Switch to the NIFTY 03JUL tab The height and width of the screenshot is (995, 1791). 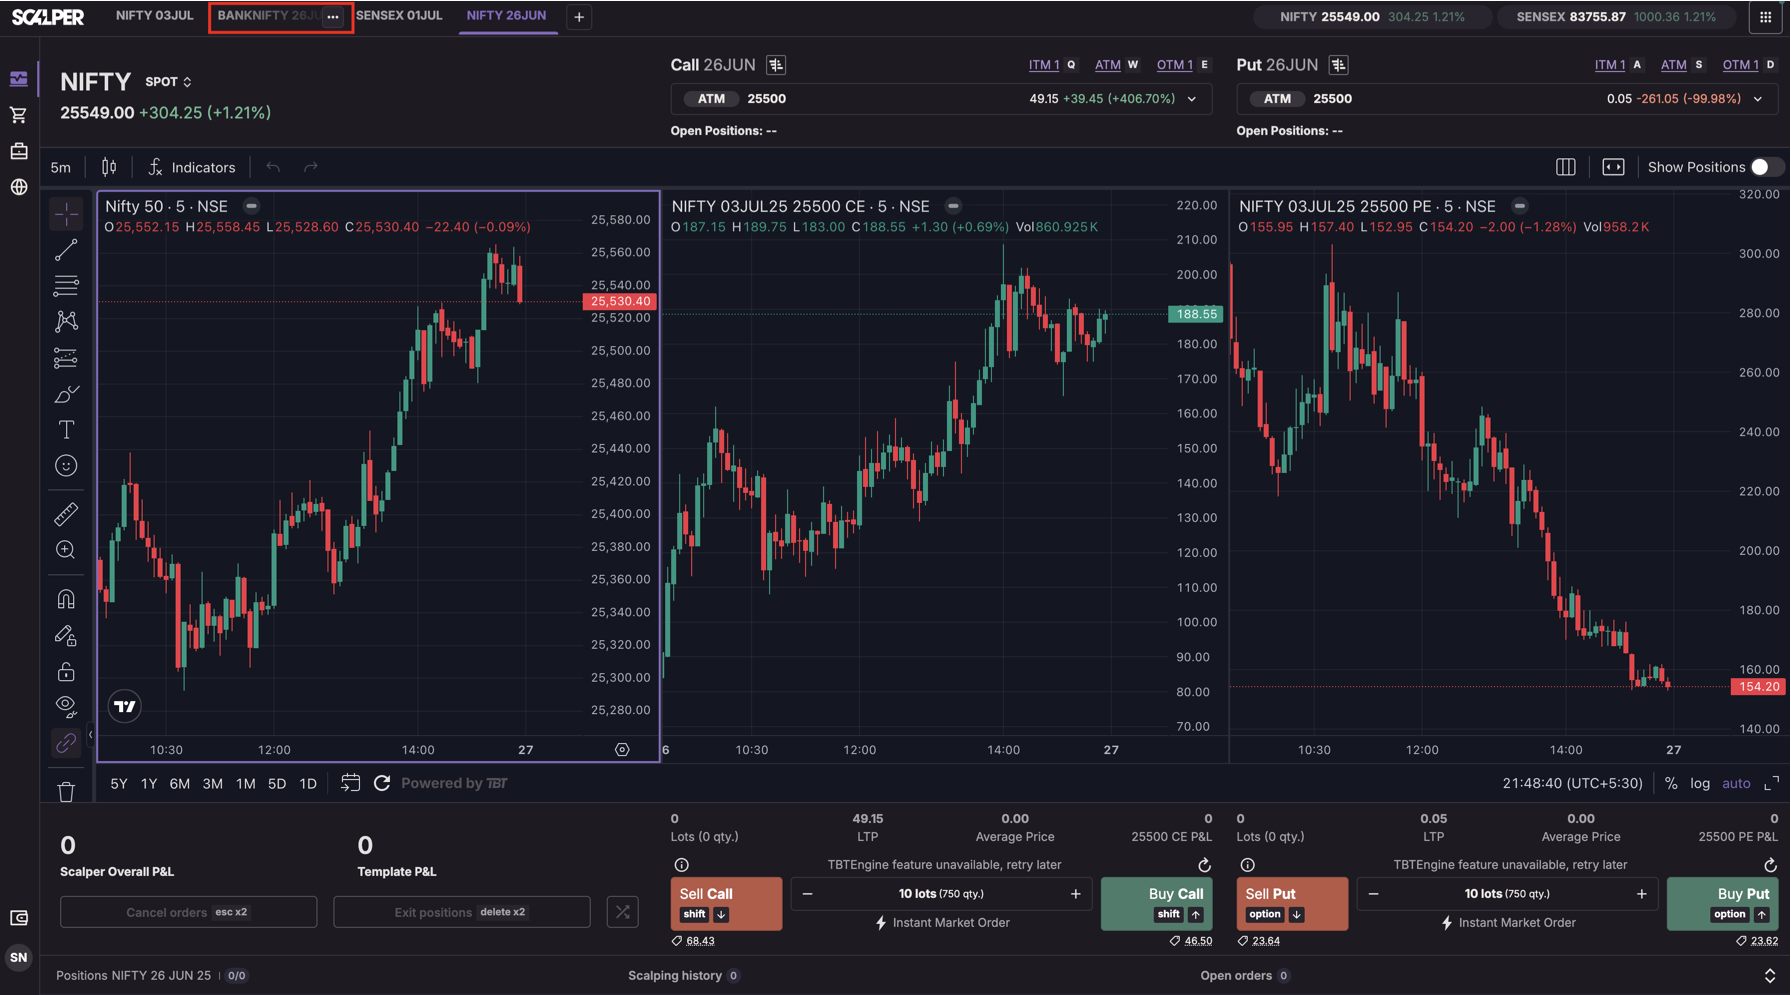154,16
